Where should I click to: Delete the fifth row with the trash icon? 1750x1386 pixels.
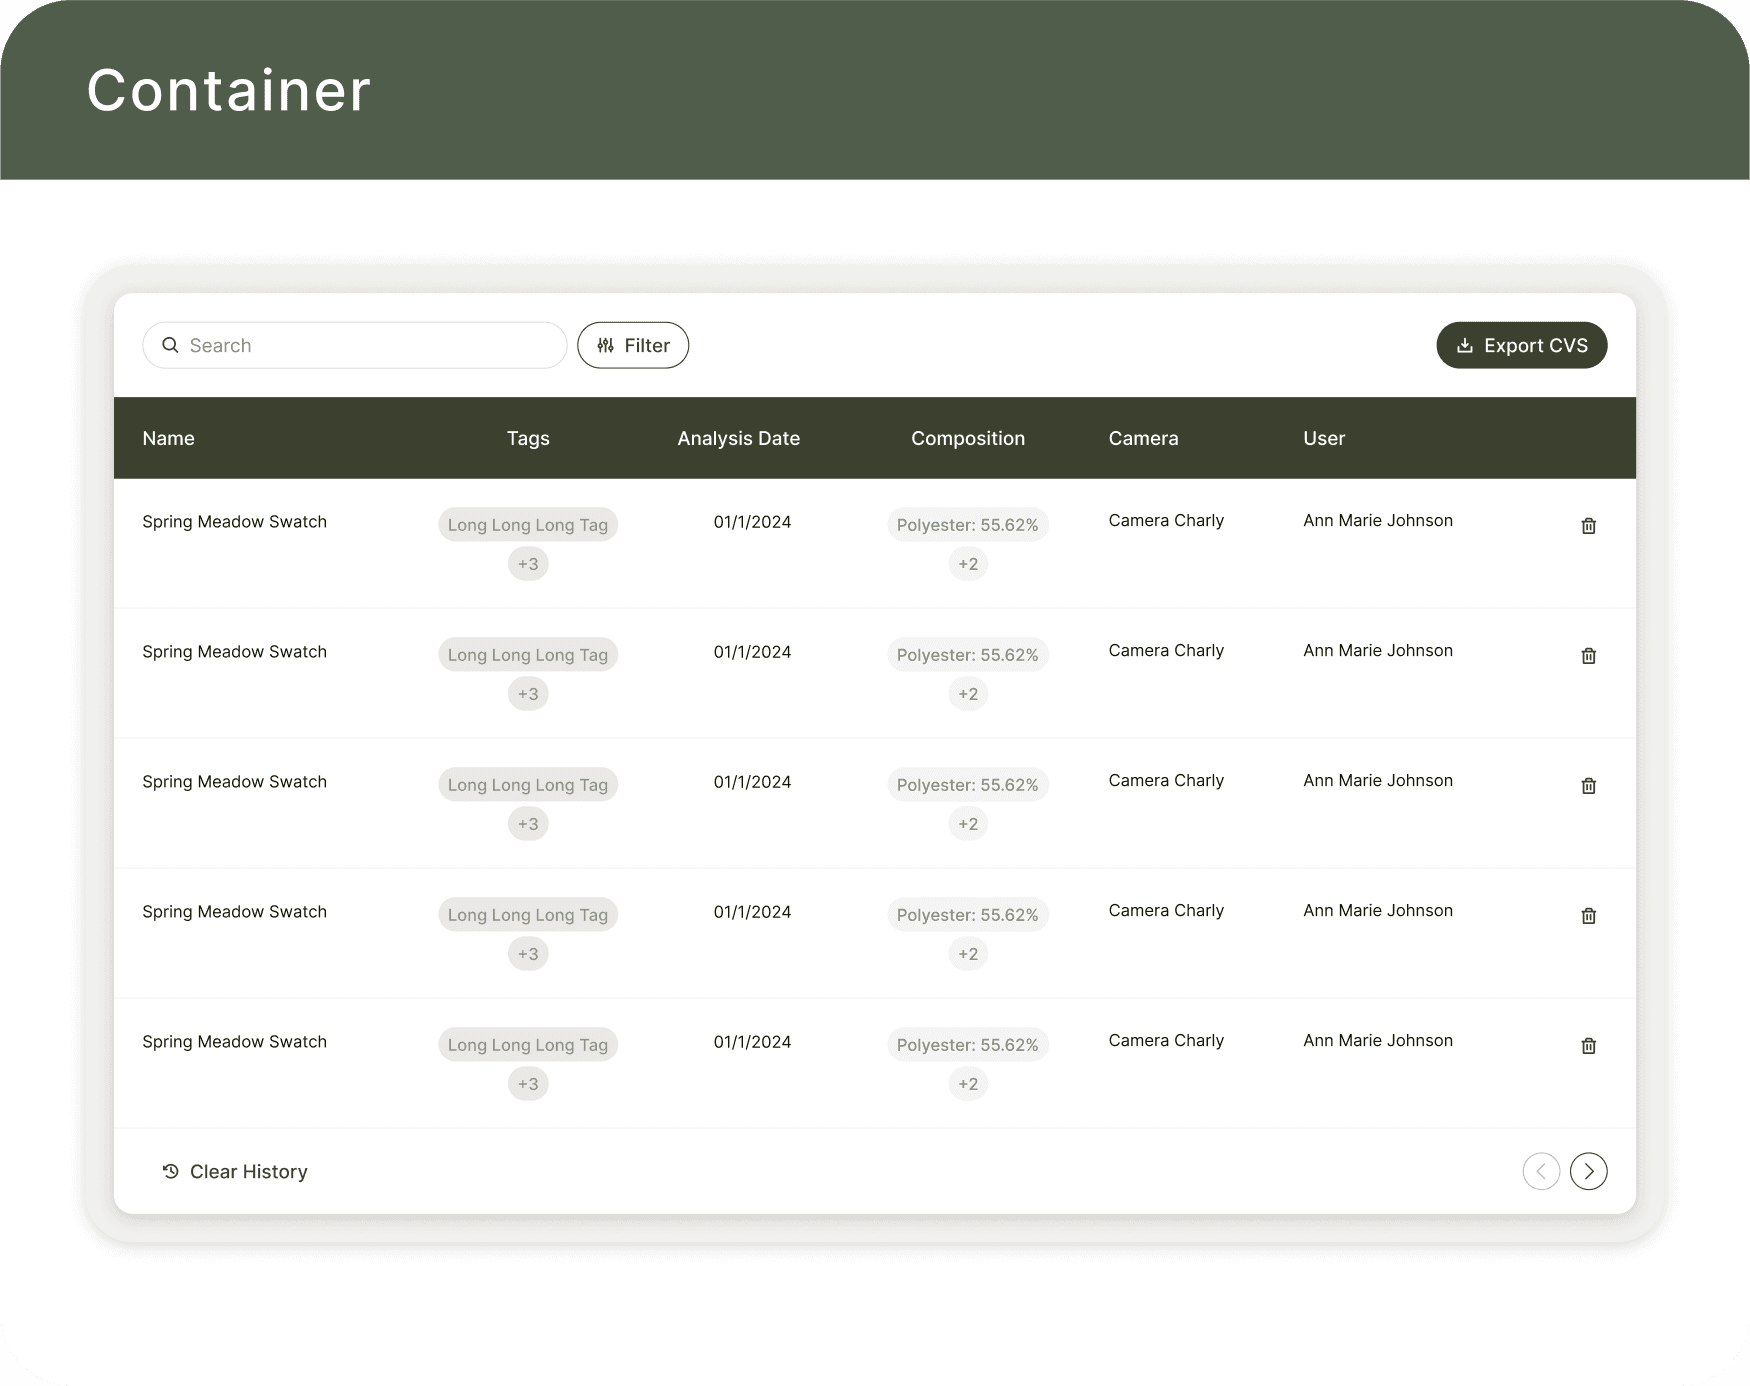(x=1588, y=1045)
